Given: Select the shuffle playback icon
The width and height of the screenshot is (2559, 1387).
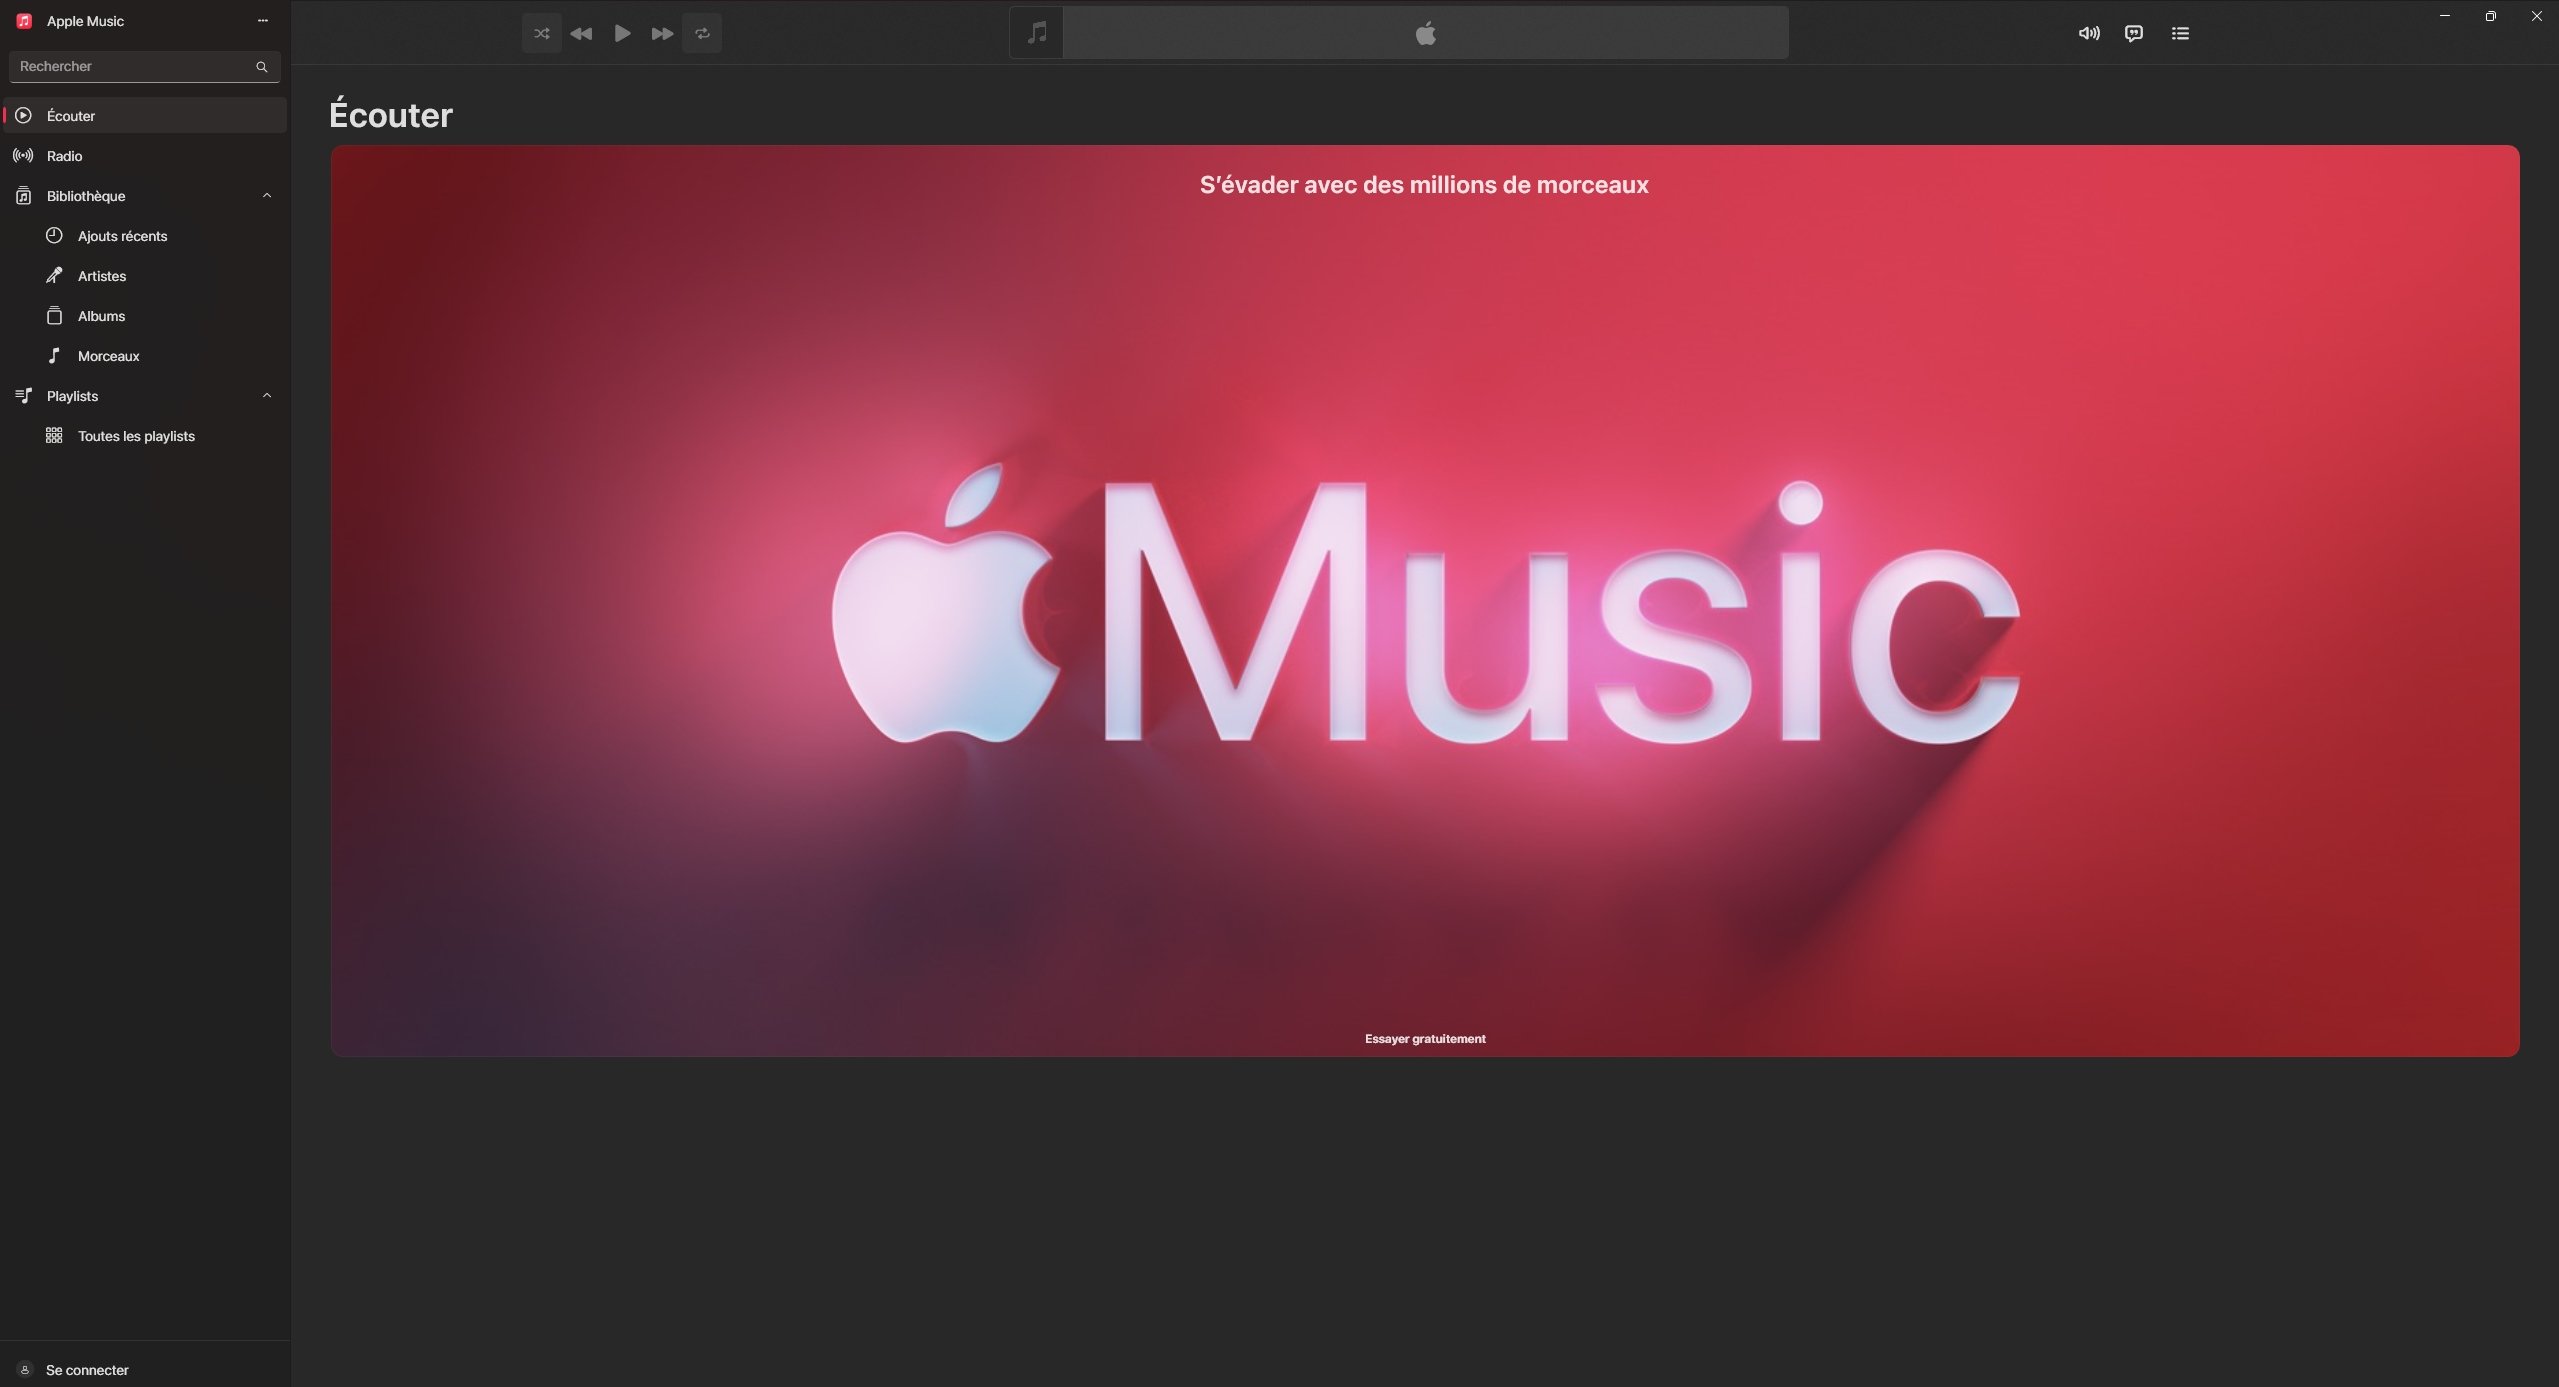Looking at the screenshot, I should 540,32.
